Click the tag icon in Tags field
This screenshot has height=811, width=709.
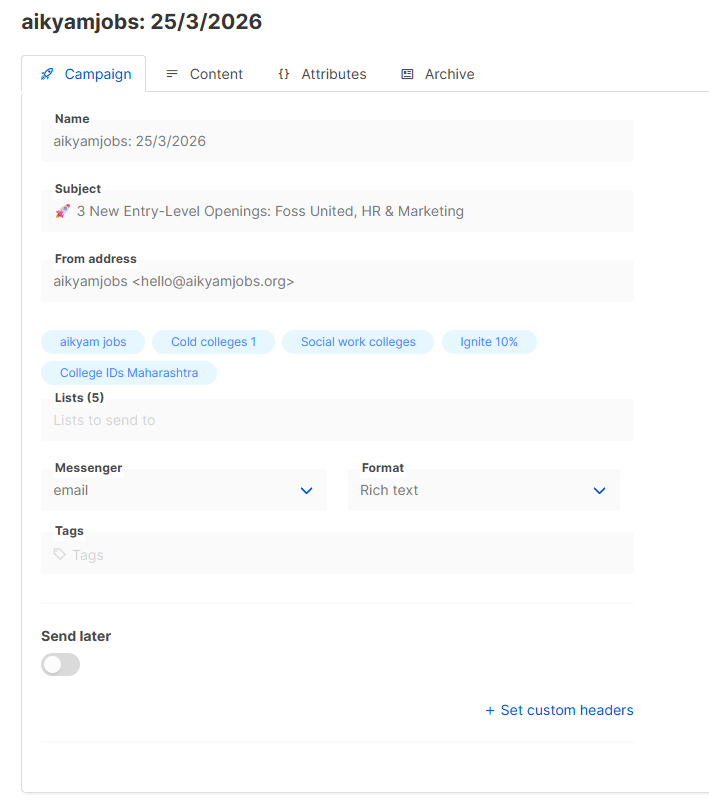[60, 554]
